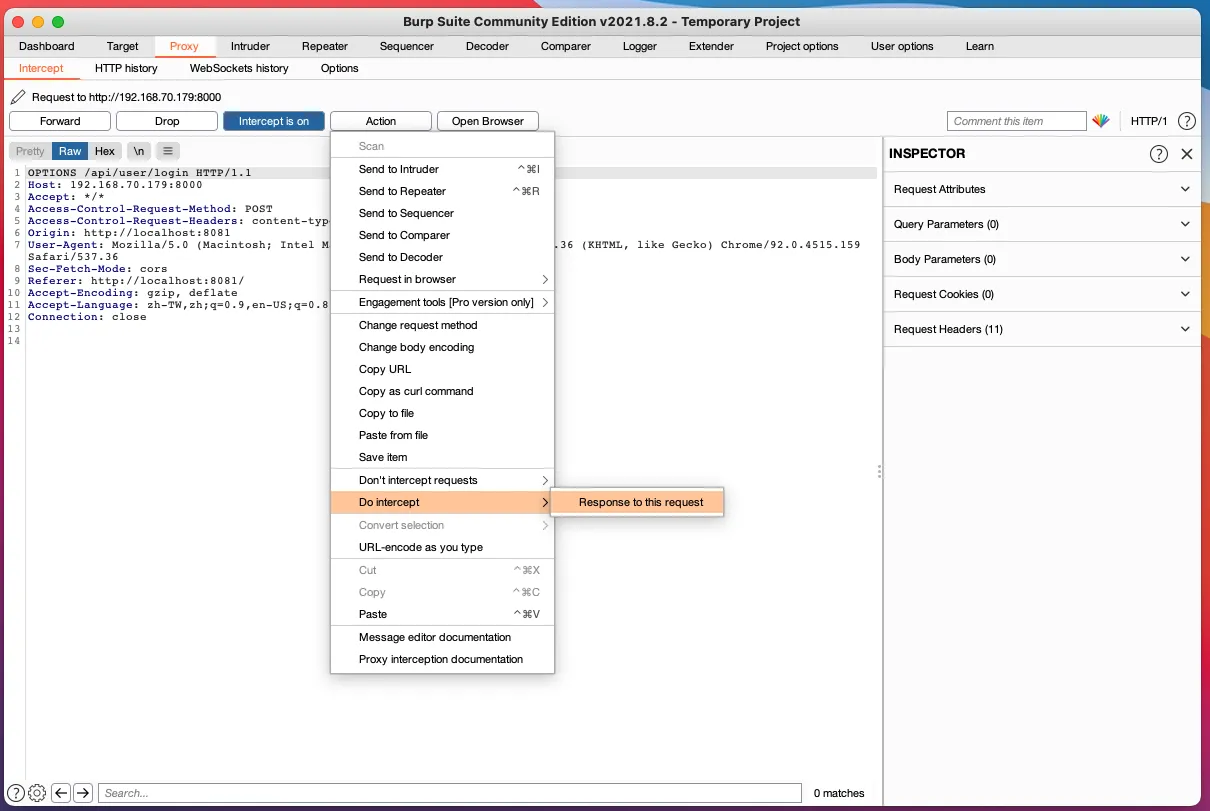Select Change request method
Screen dimensions: 1210x811
[x=442, y=325]
